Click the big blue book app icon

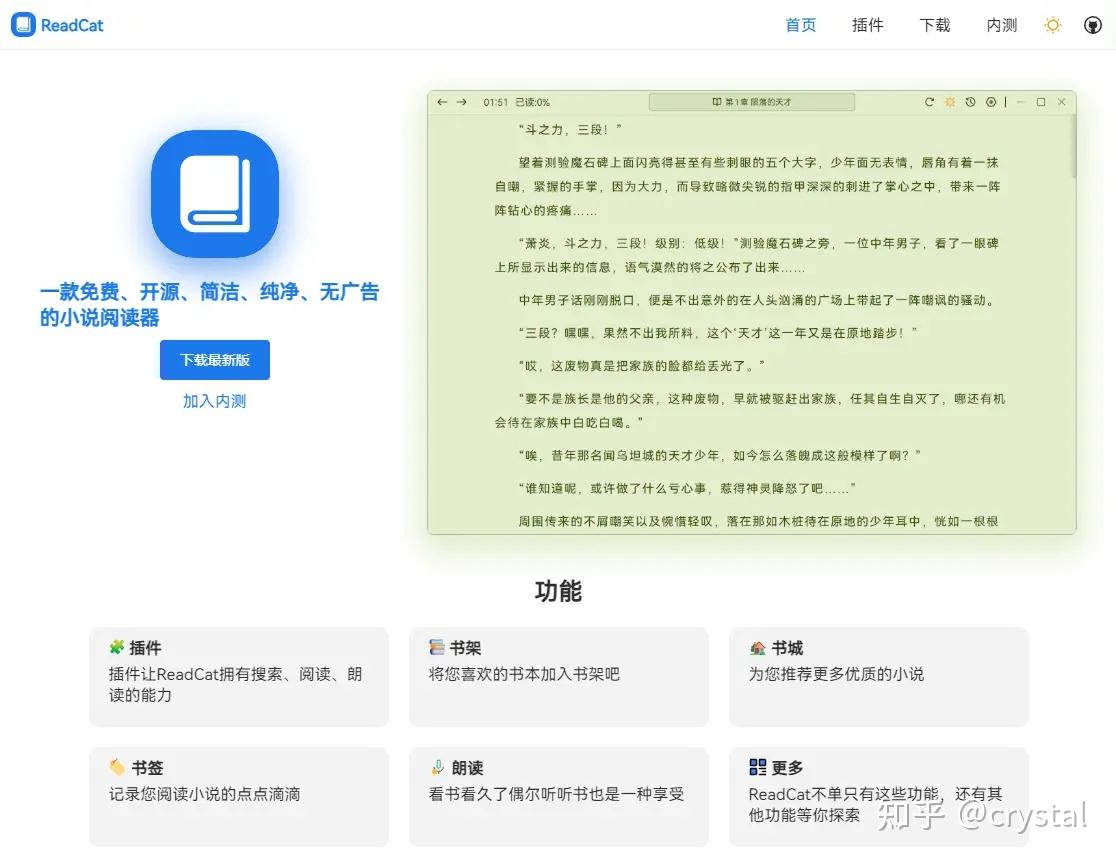214,194
